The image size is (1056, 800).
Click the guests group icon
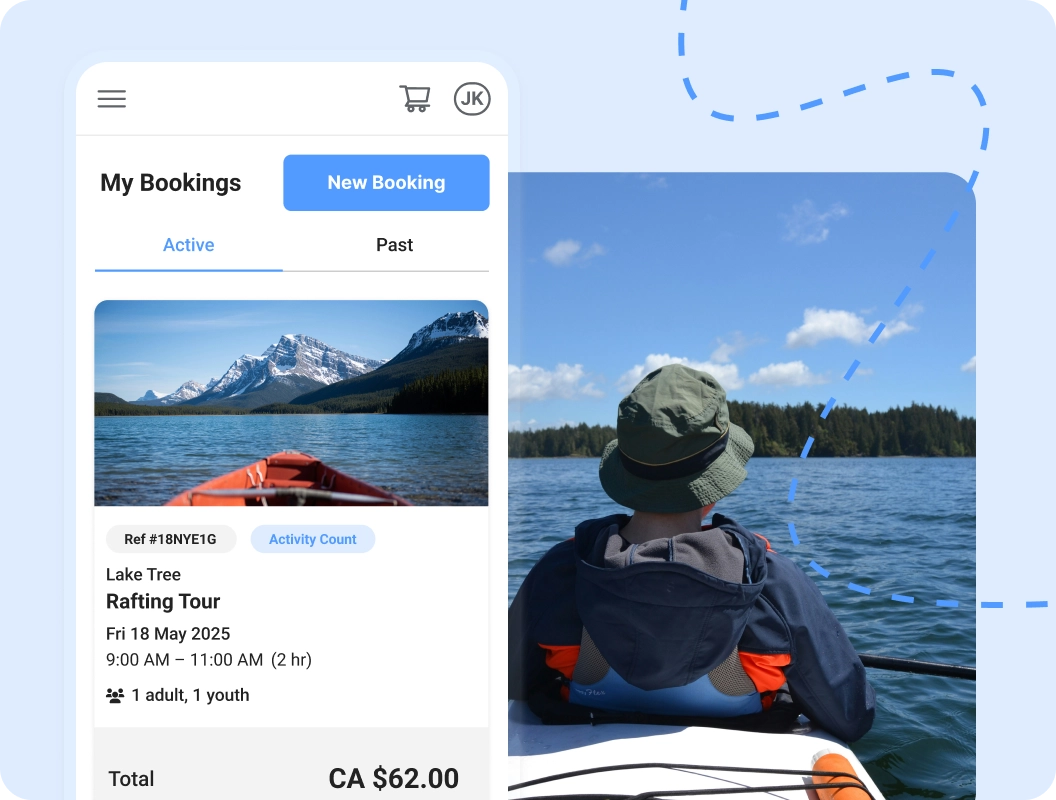point(115,696)
